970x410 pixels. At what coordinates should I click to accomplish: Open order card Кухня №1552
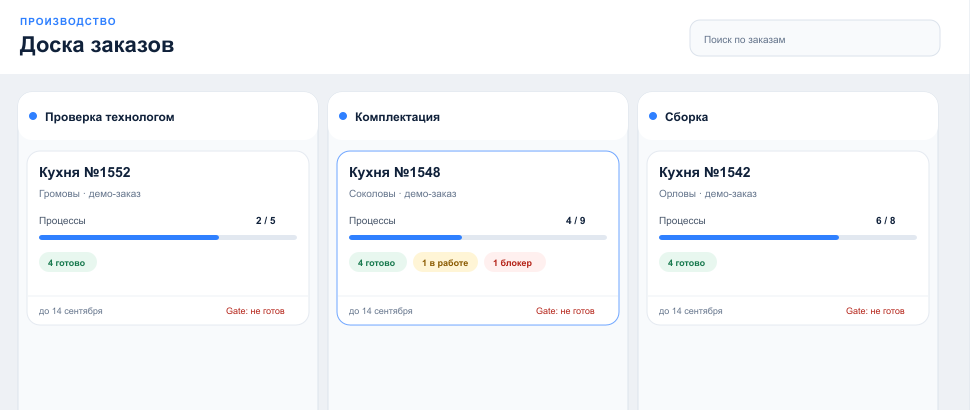click(168, 238)
